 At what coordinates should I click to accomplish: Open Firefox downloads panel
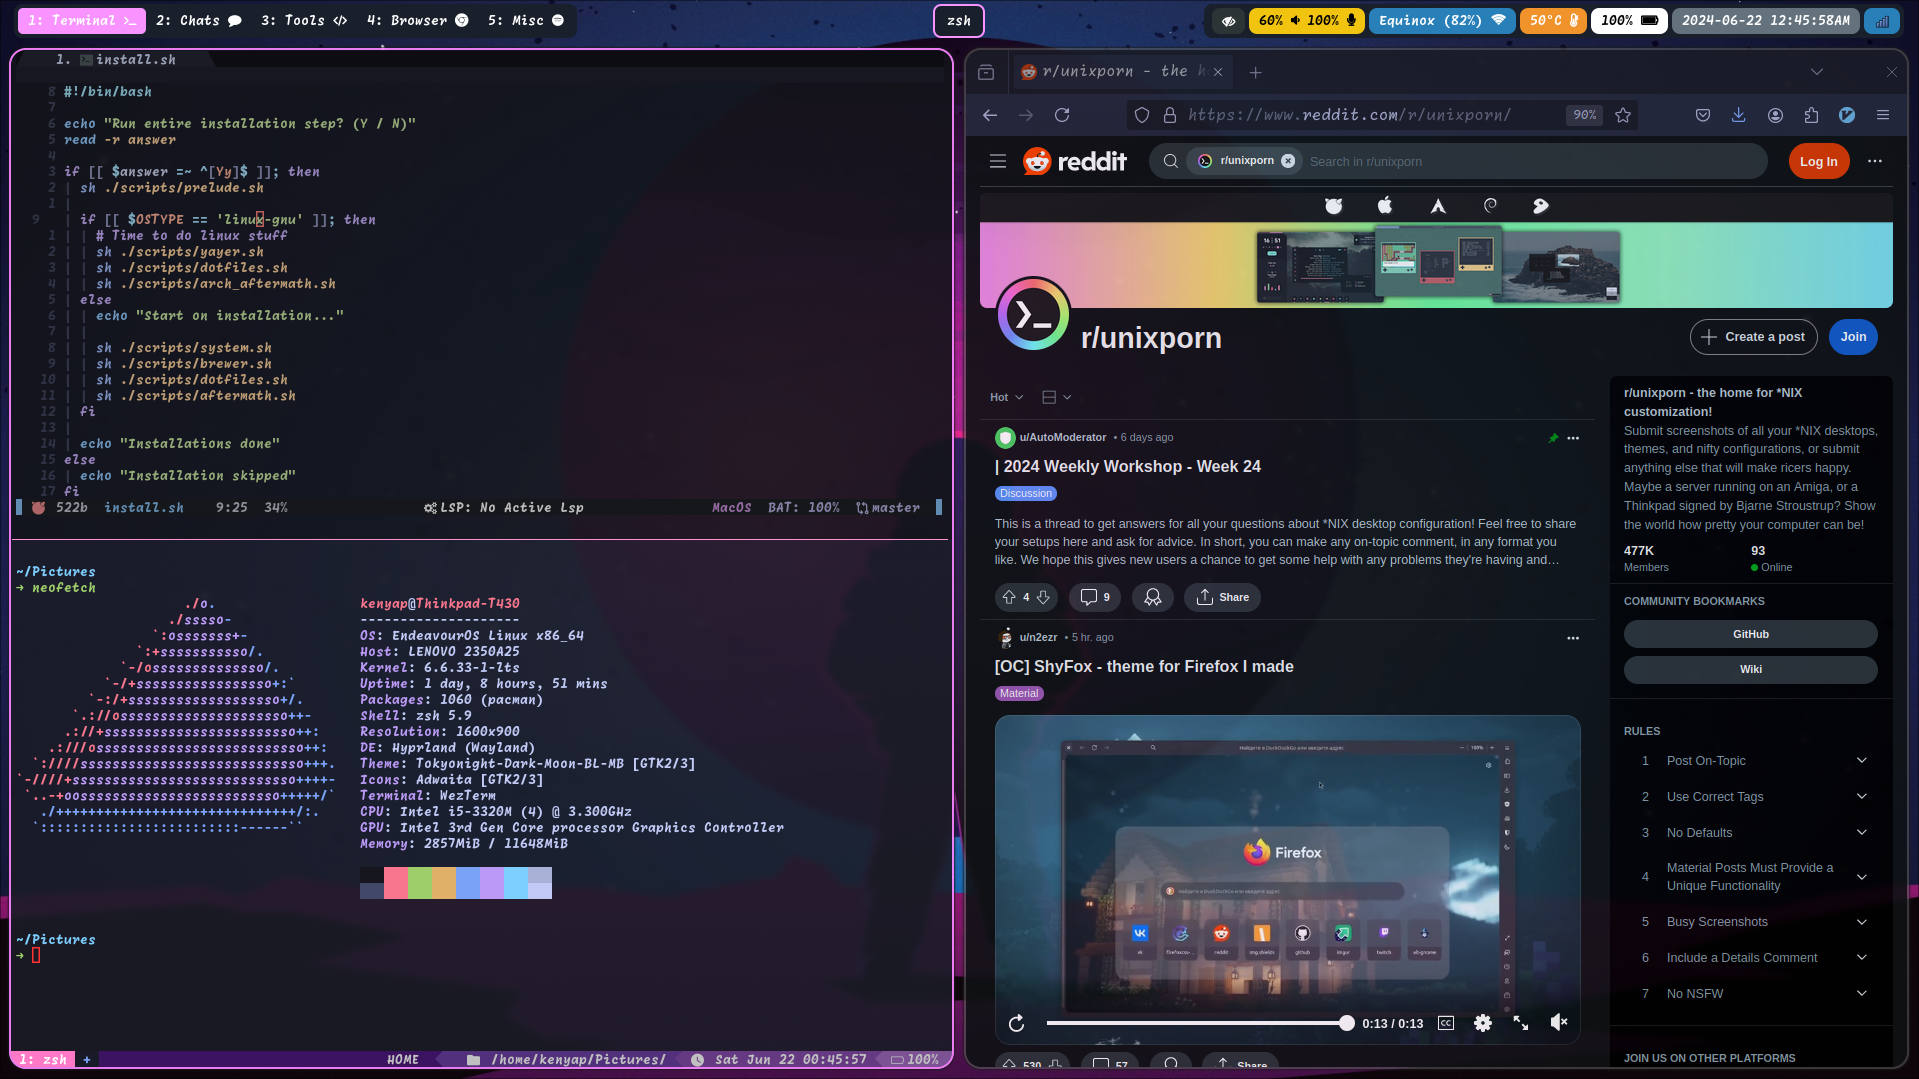pyautogui.click(x=1739, y=115)
